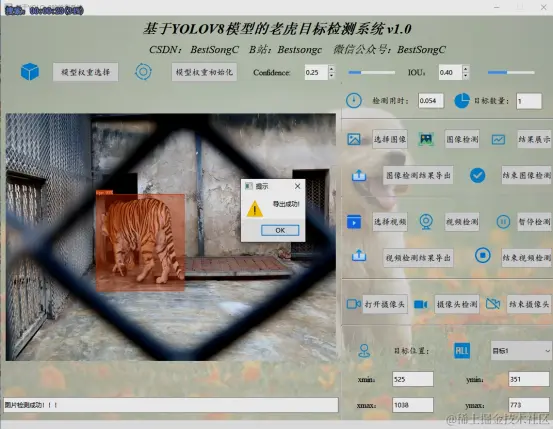Click the status bar text 图片检测成功
The width and height of the screenshot is (554, 430).
[x=31, y=405]
